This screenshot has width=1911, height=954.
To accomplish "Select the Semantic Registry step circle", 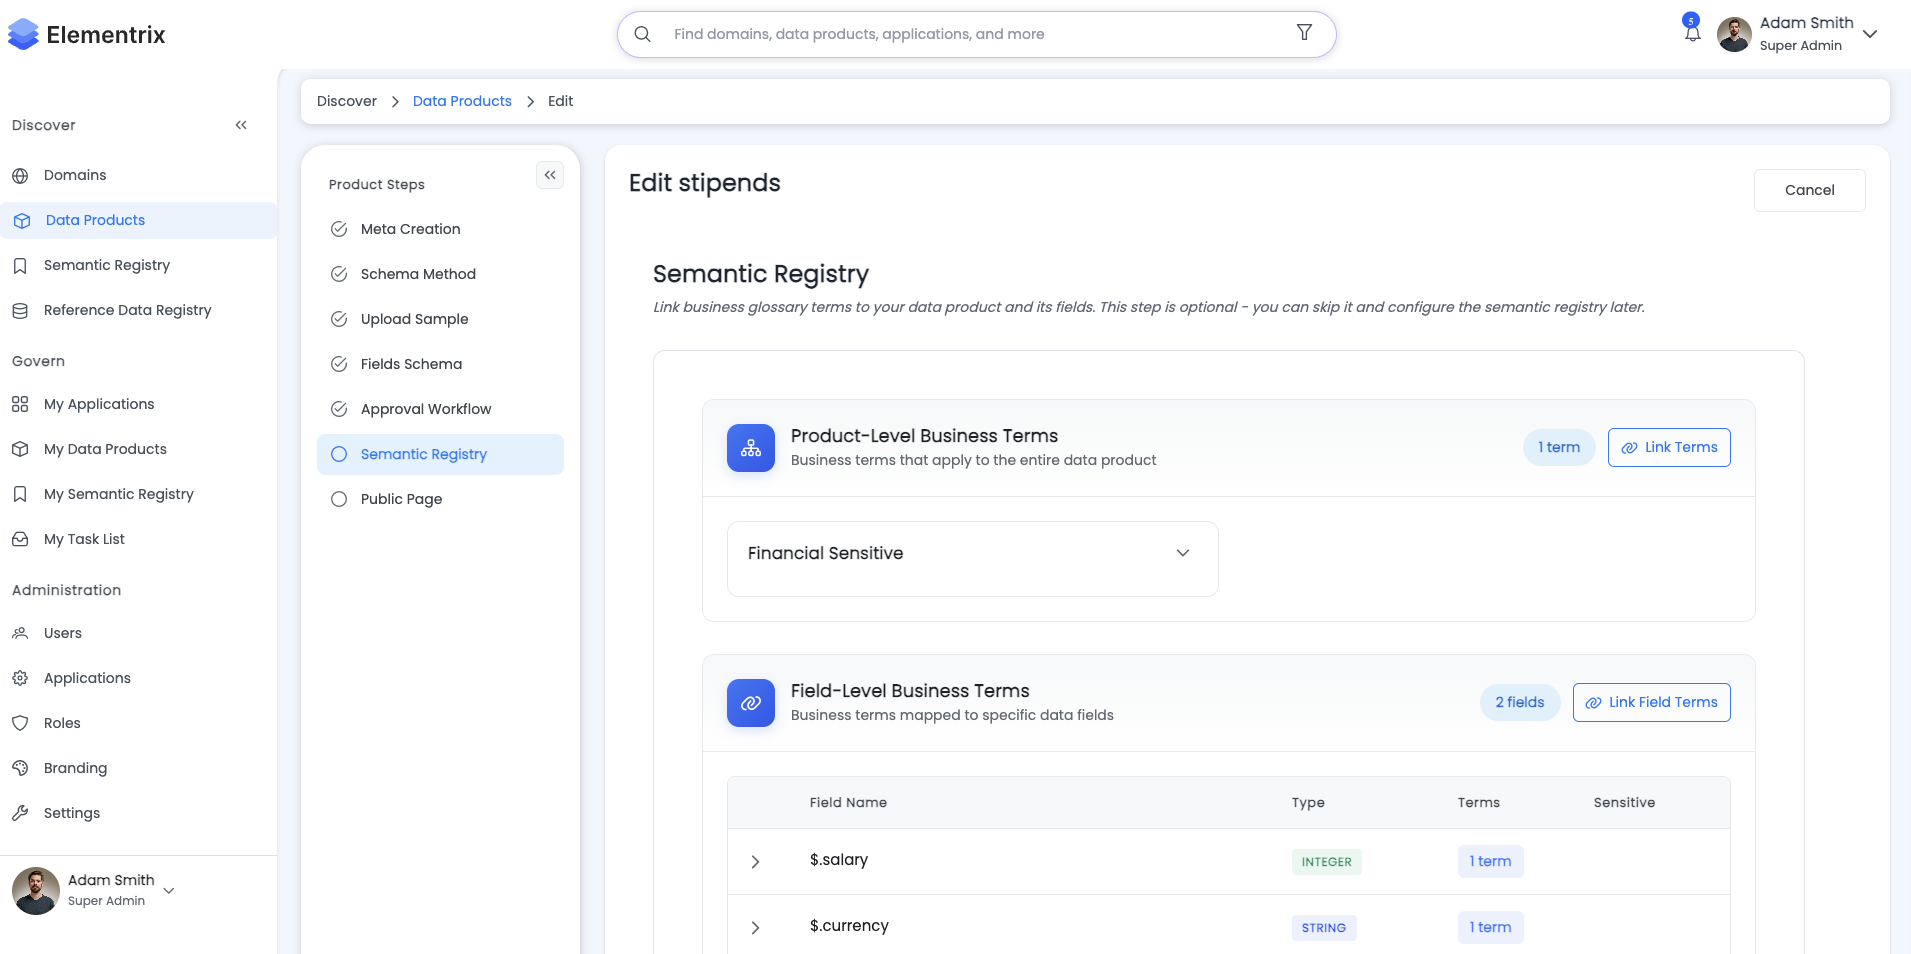I will 339,454.
